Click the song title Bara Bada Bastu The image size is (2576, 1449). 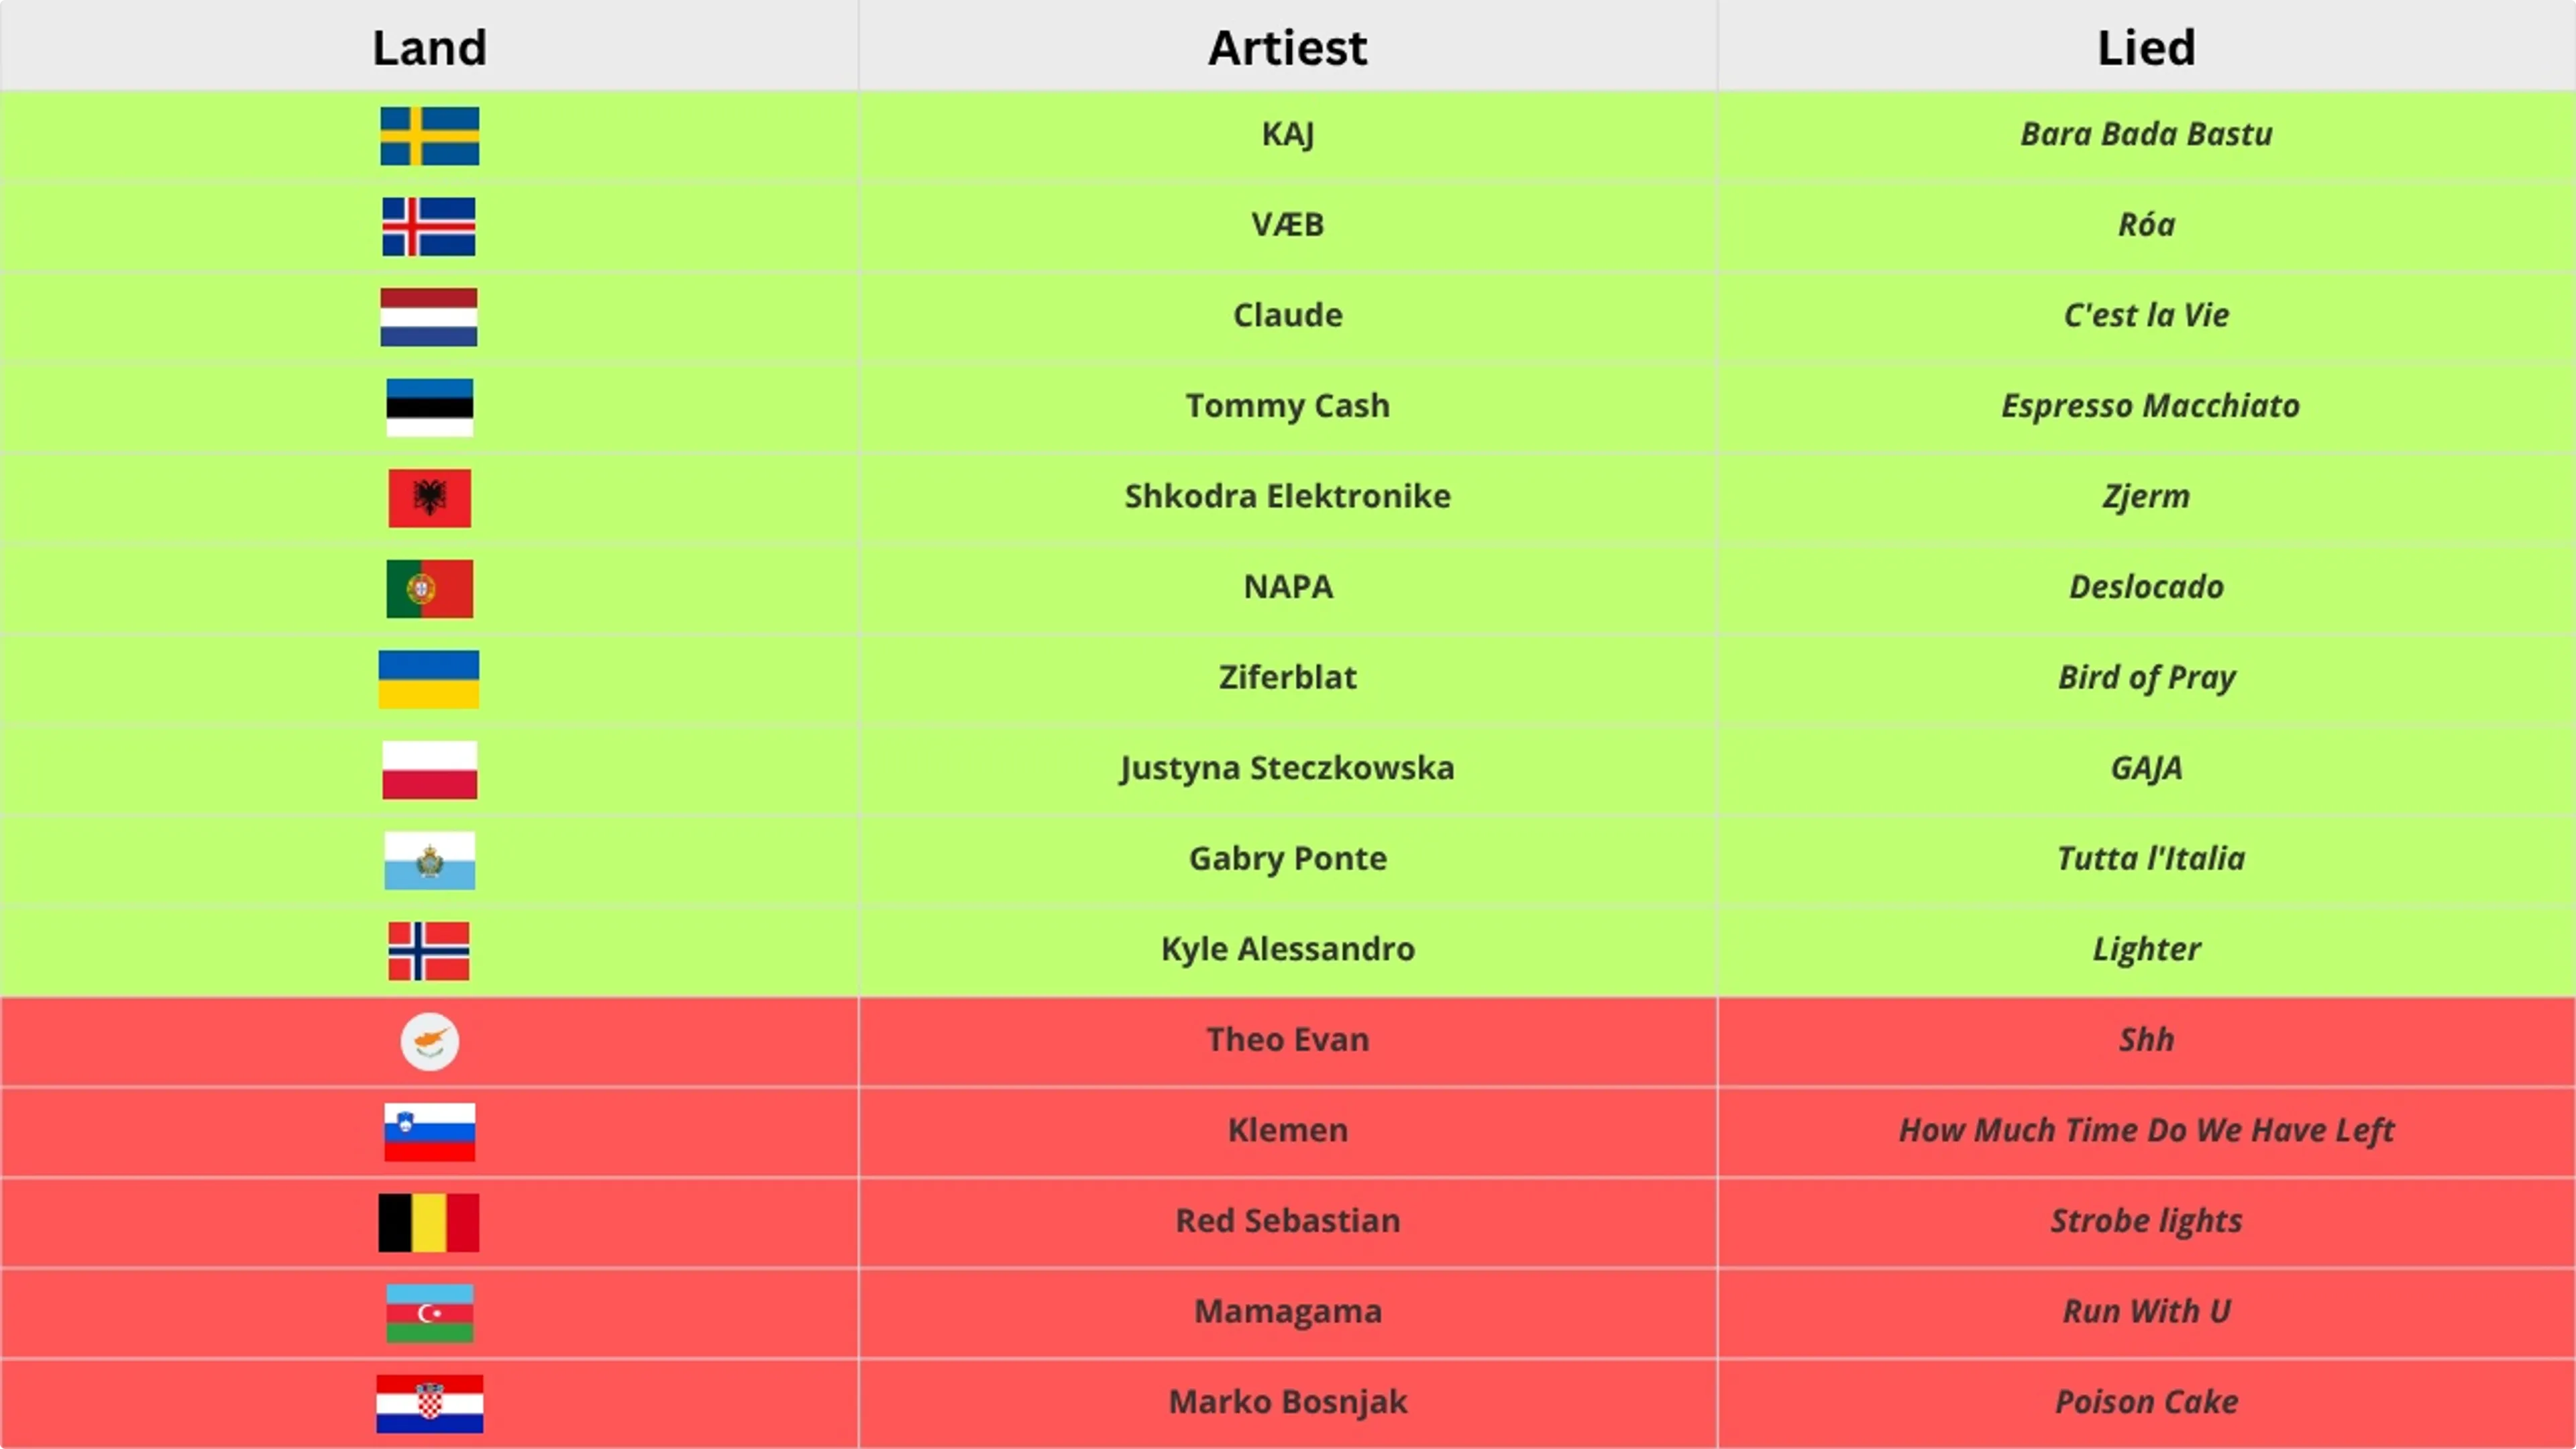point(2146,134)
